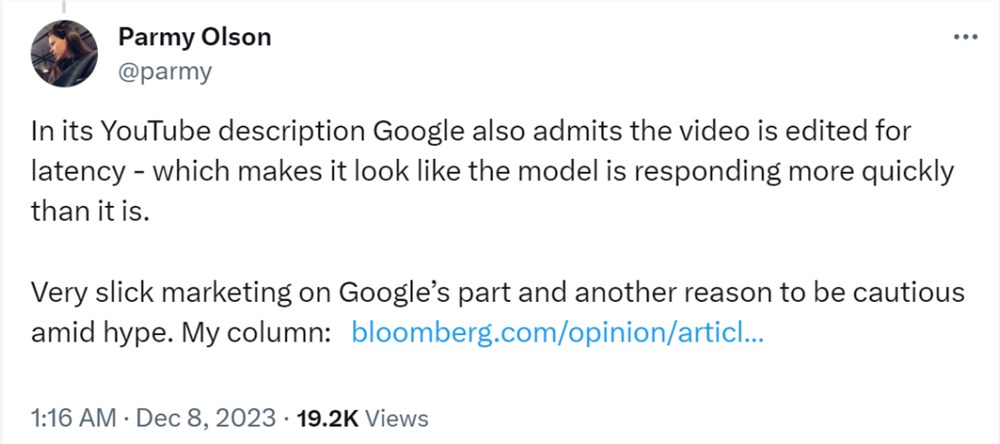Screen dimensions: 1000x444
Task: Open the more options three-dot menu
Action: 965,36
